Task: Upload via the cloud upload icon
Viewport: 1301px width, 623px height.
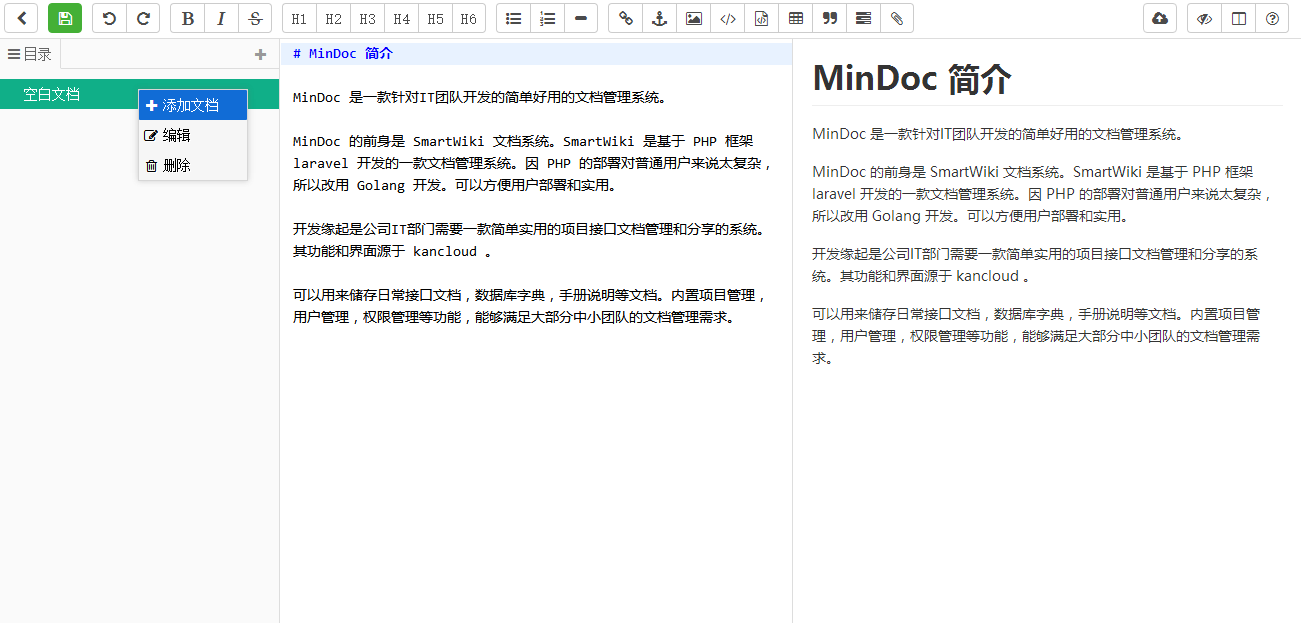Action: 1159,18
